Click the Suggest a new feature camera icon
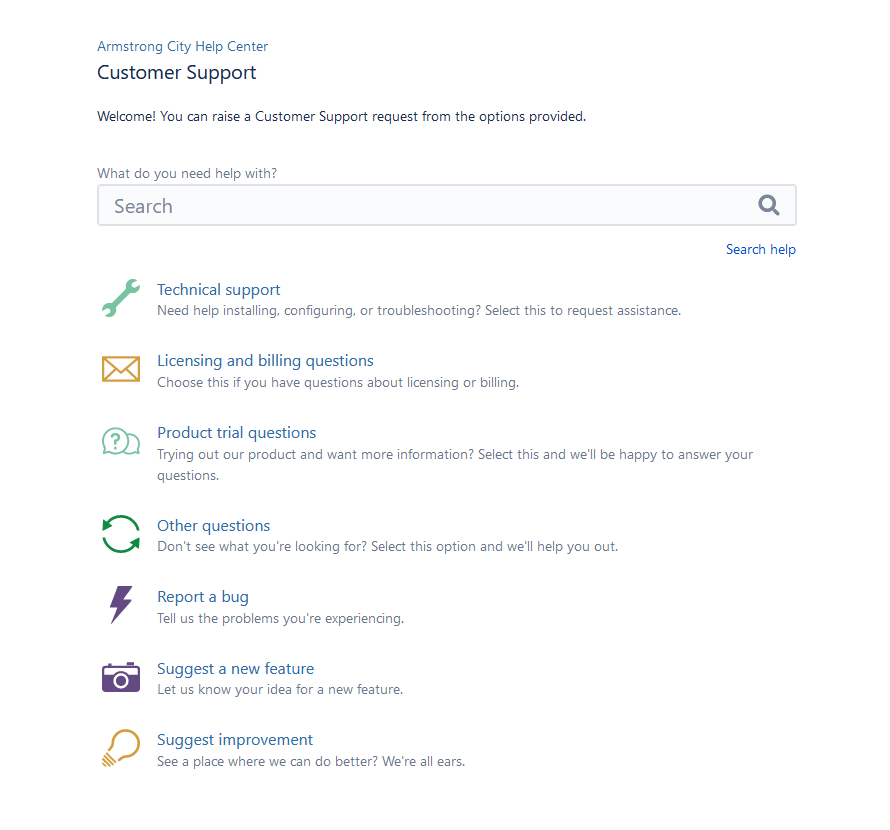 pos(120,677)
